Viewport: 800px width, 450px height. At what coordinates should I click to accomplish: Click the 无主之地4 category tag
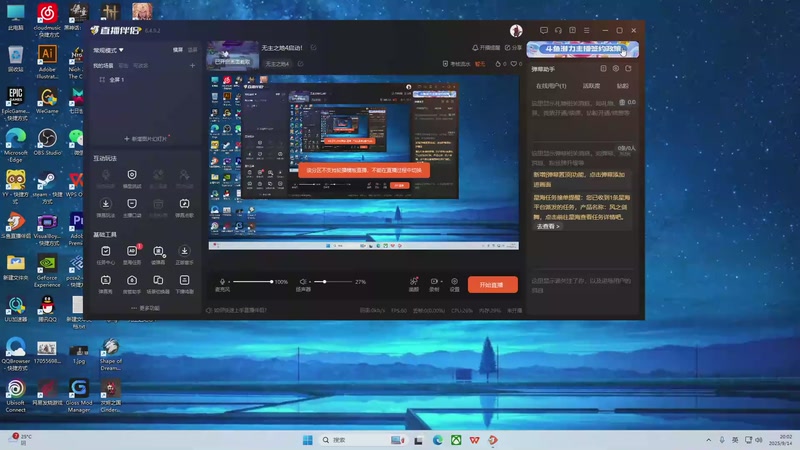(x=277, y=64)
